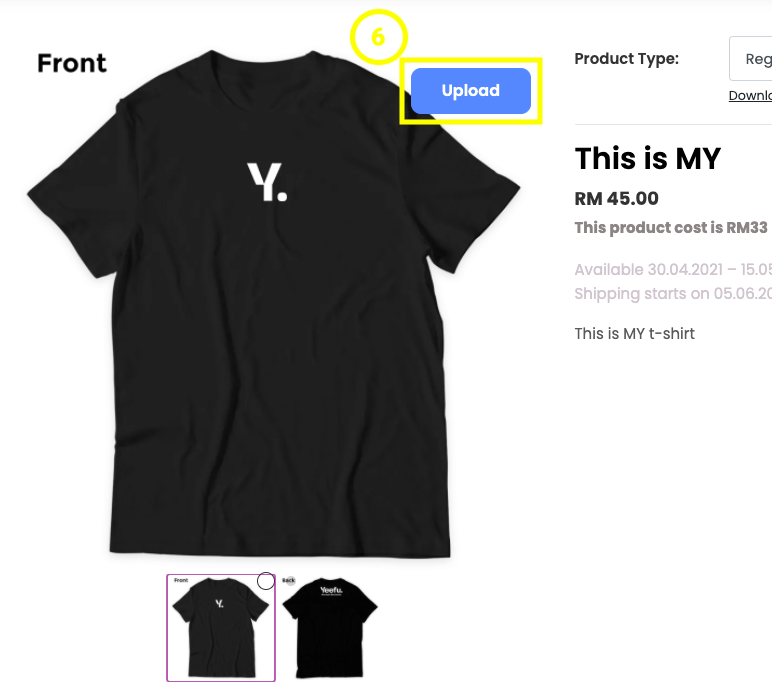Click the white Y. logo on shirt

tap(267, 182)
